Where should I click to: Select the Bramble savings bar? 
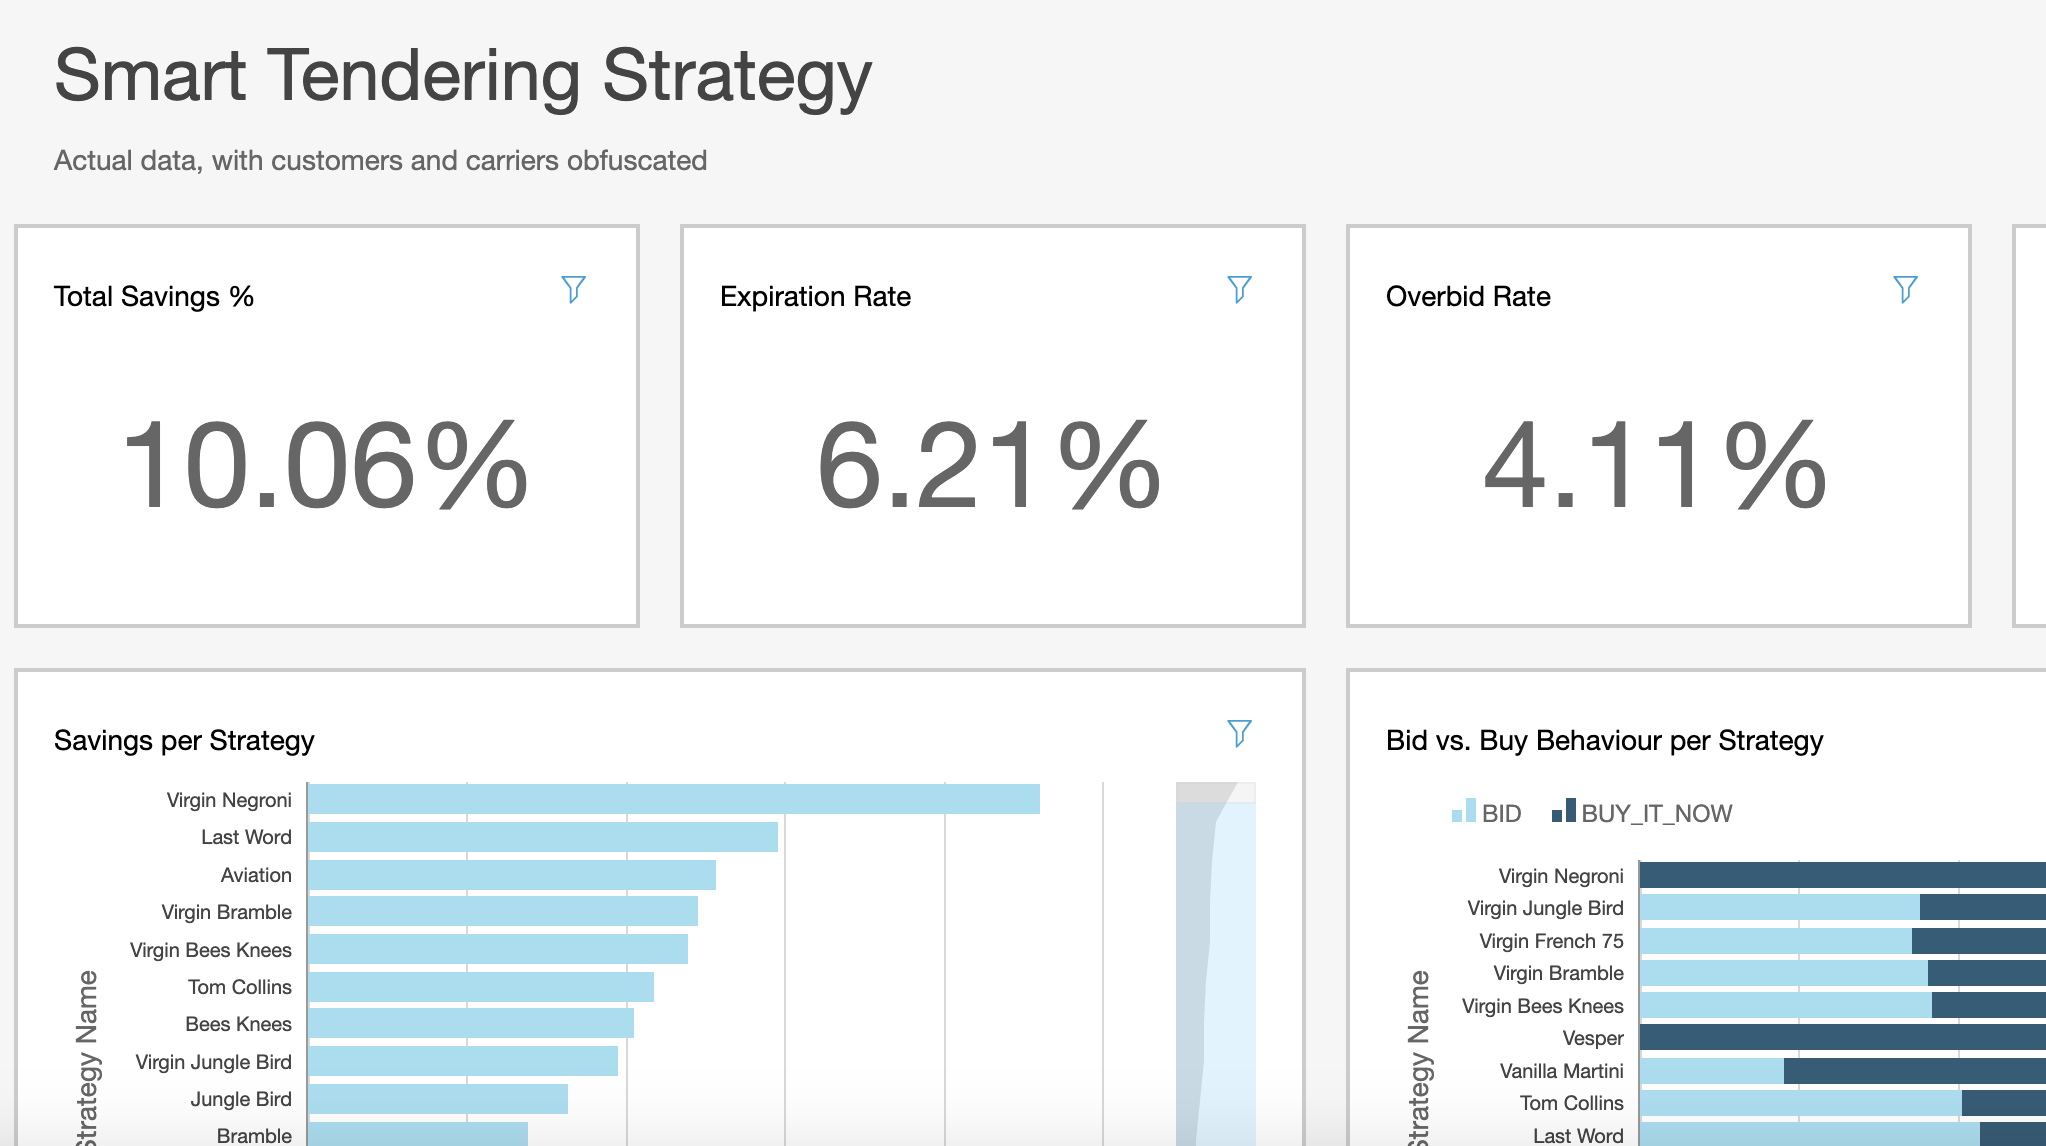coord(418,1134)
